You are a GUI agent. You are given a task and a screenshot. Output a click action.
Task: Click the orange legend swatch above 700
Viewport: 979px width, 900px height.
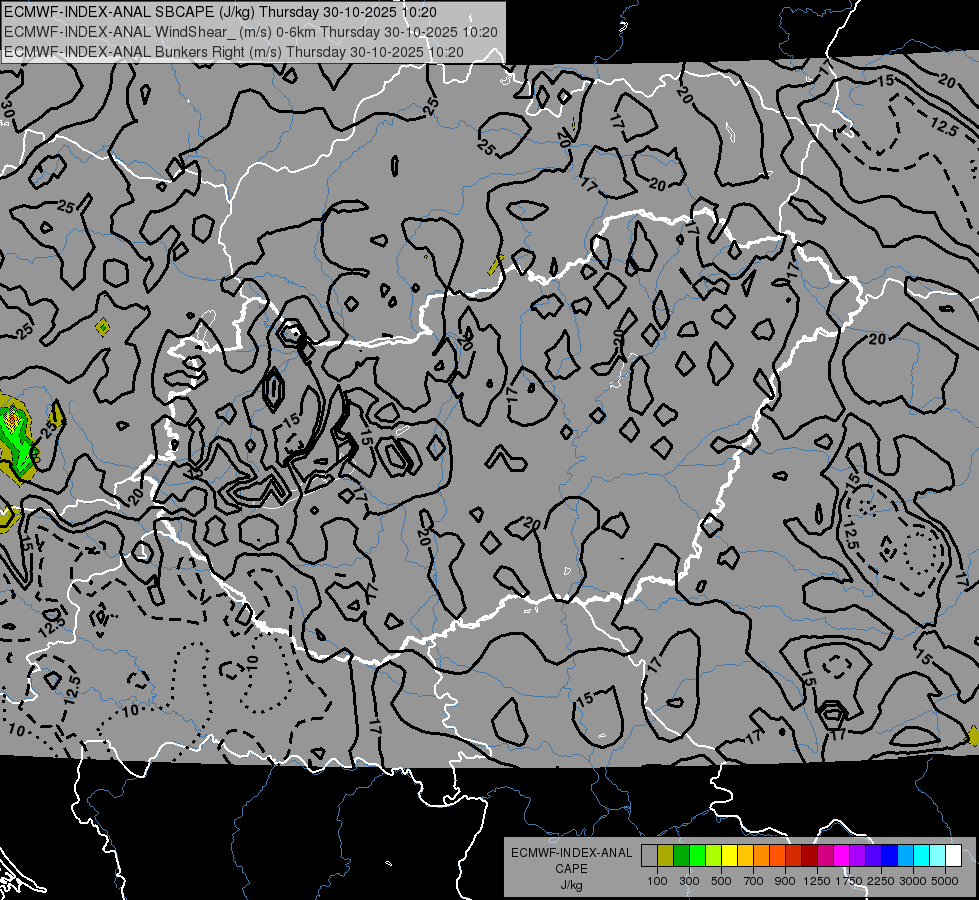[762, 856]
